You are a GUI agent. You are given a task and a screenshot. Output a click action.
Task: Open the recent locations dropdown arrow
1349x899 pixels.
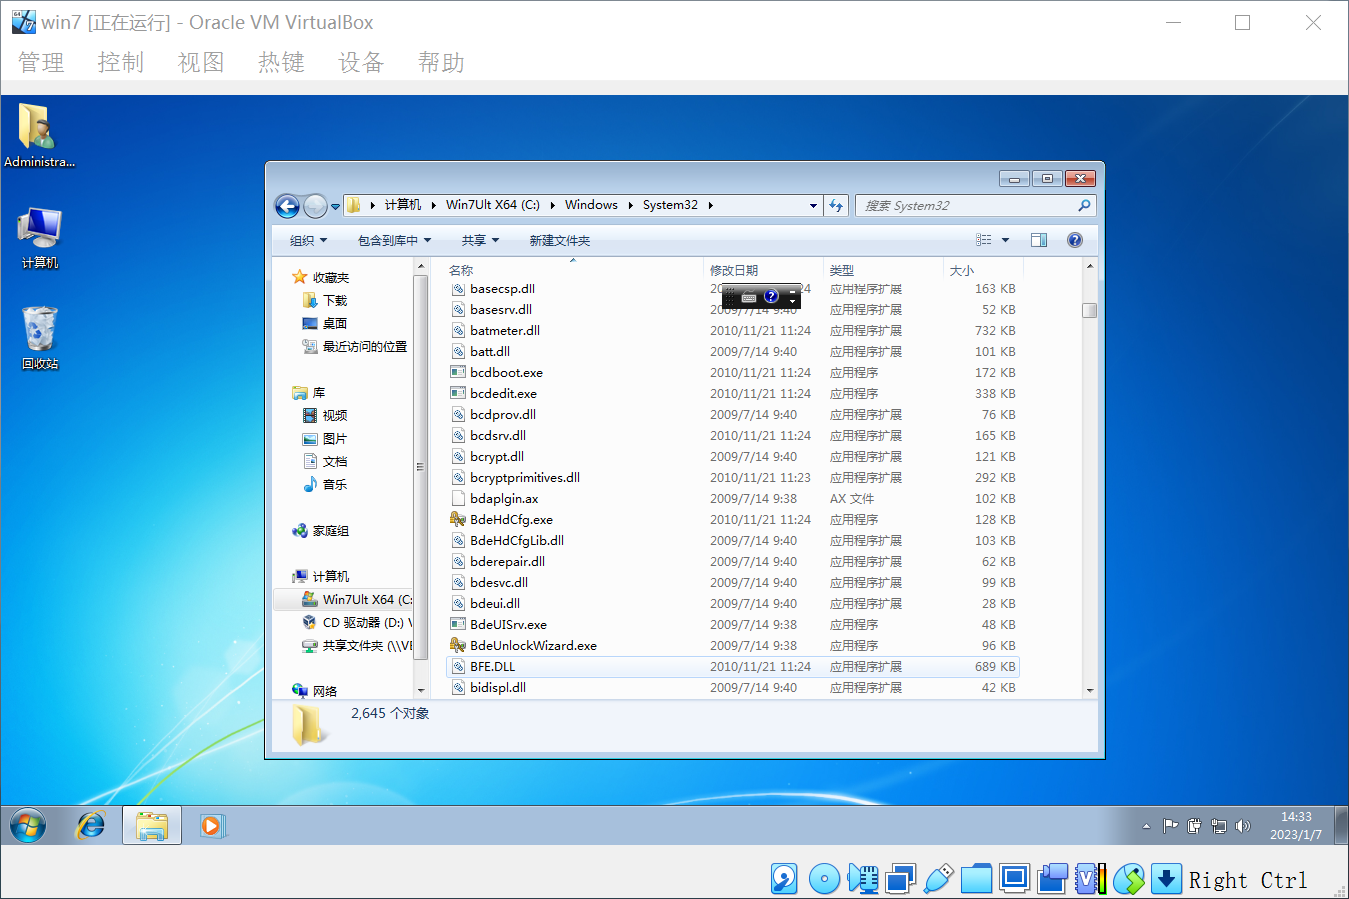[335, 206]
